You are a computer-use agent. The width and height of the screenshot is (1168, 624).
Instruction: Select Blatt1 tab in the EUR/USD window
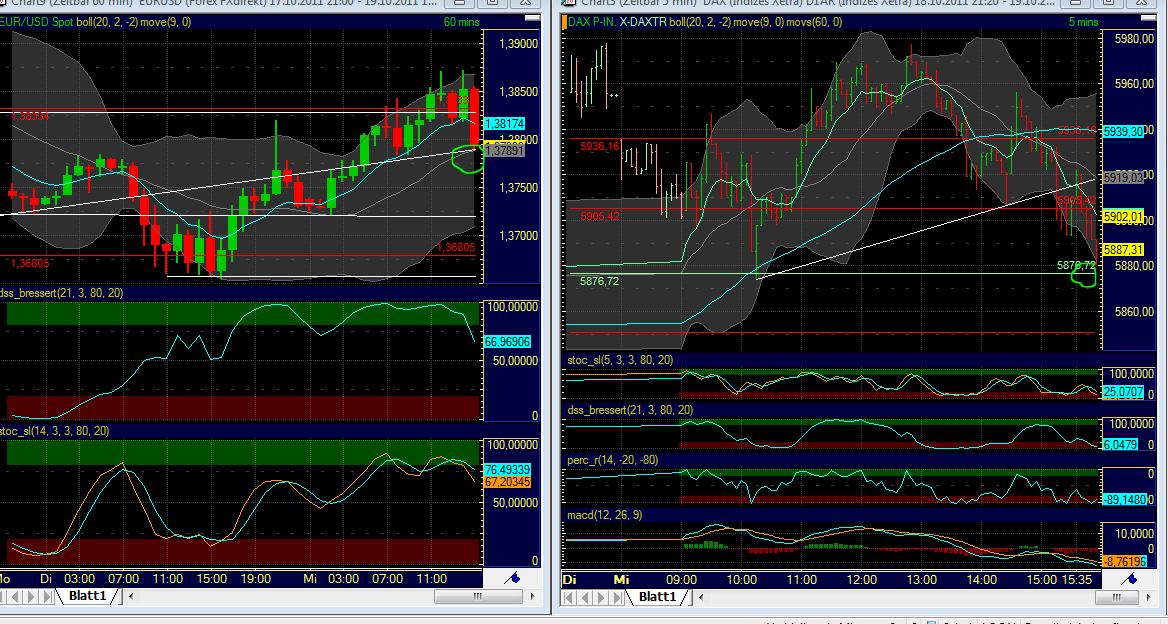coord(88,597)
